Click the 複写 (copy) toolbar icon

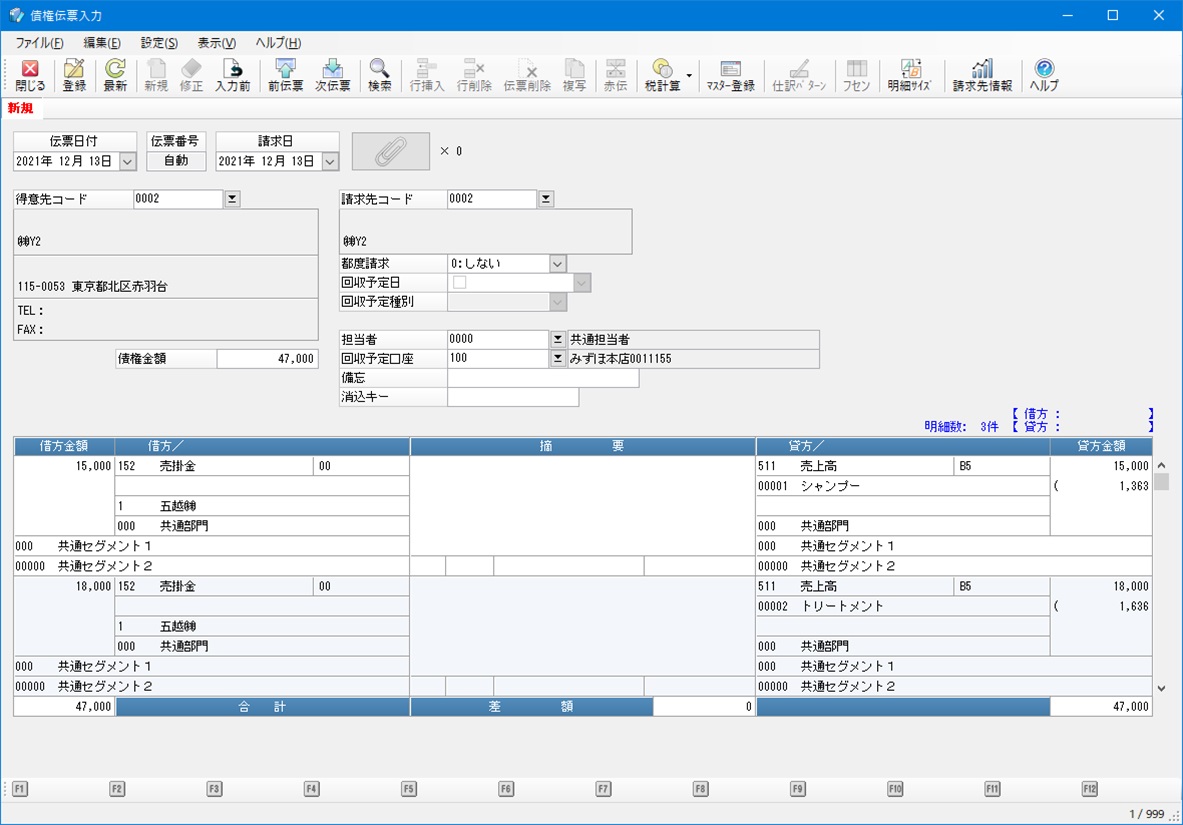click(x=574, y=75)
